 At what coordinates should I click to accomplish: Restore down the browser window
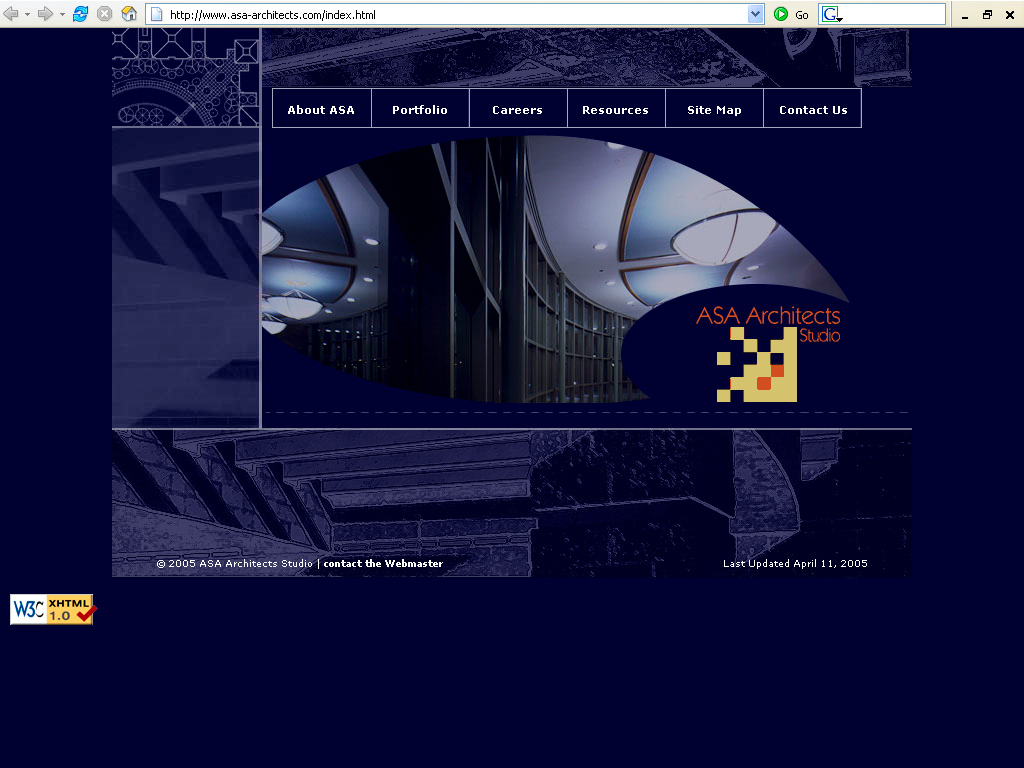(x=987, y=14)
